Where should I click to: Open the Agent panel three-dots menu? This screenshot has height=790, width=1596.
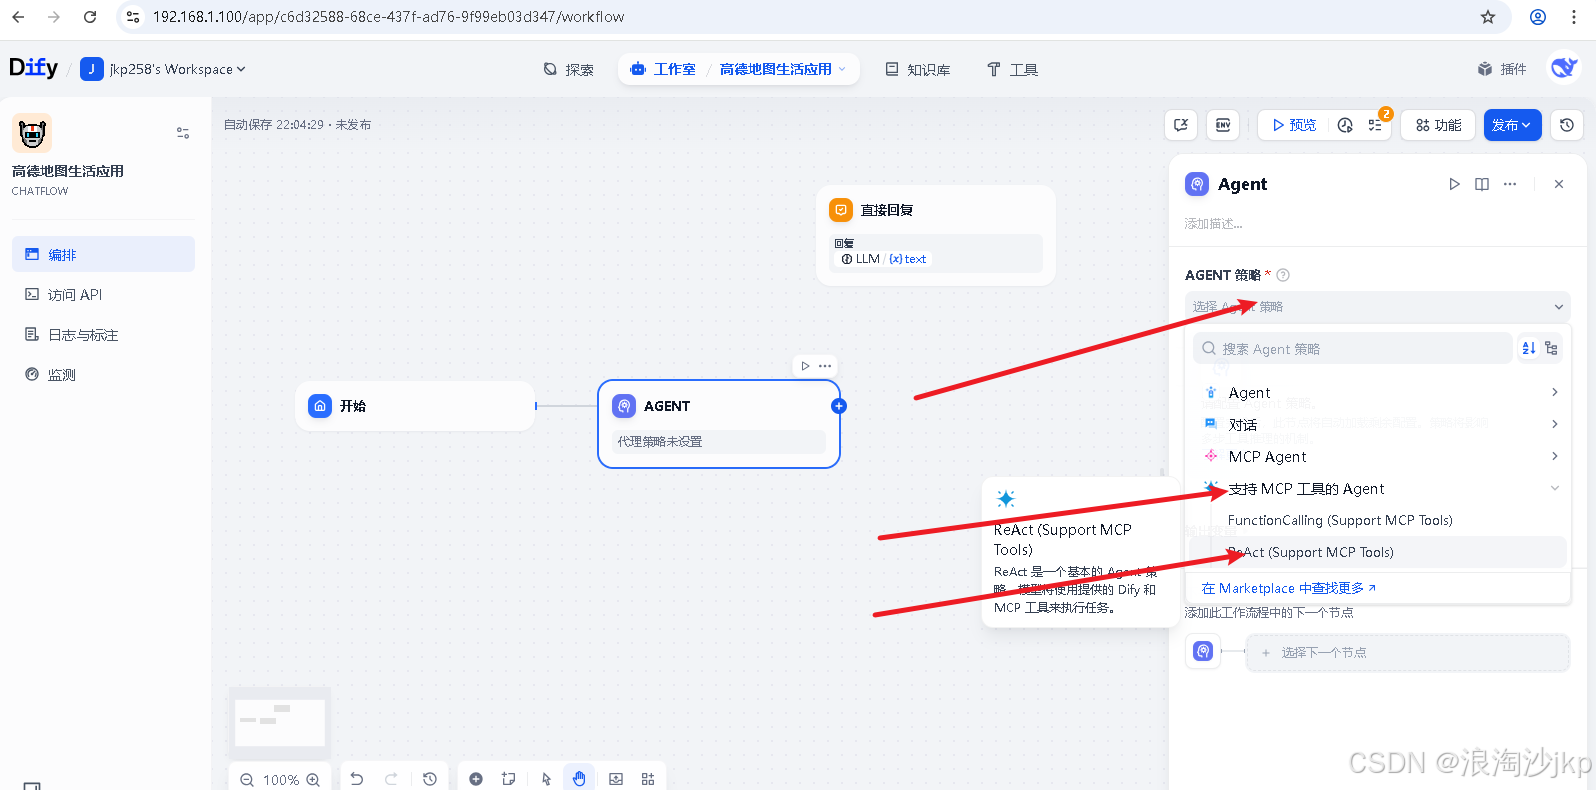click(x=1510, y=184)
